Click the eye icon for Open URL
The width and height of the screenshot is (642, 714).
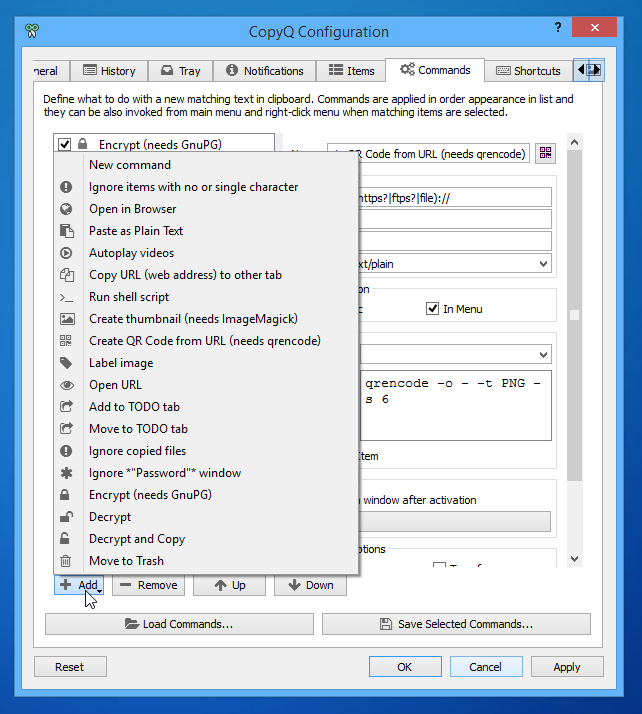(x=66, y=385)
